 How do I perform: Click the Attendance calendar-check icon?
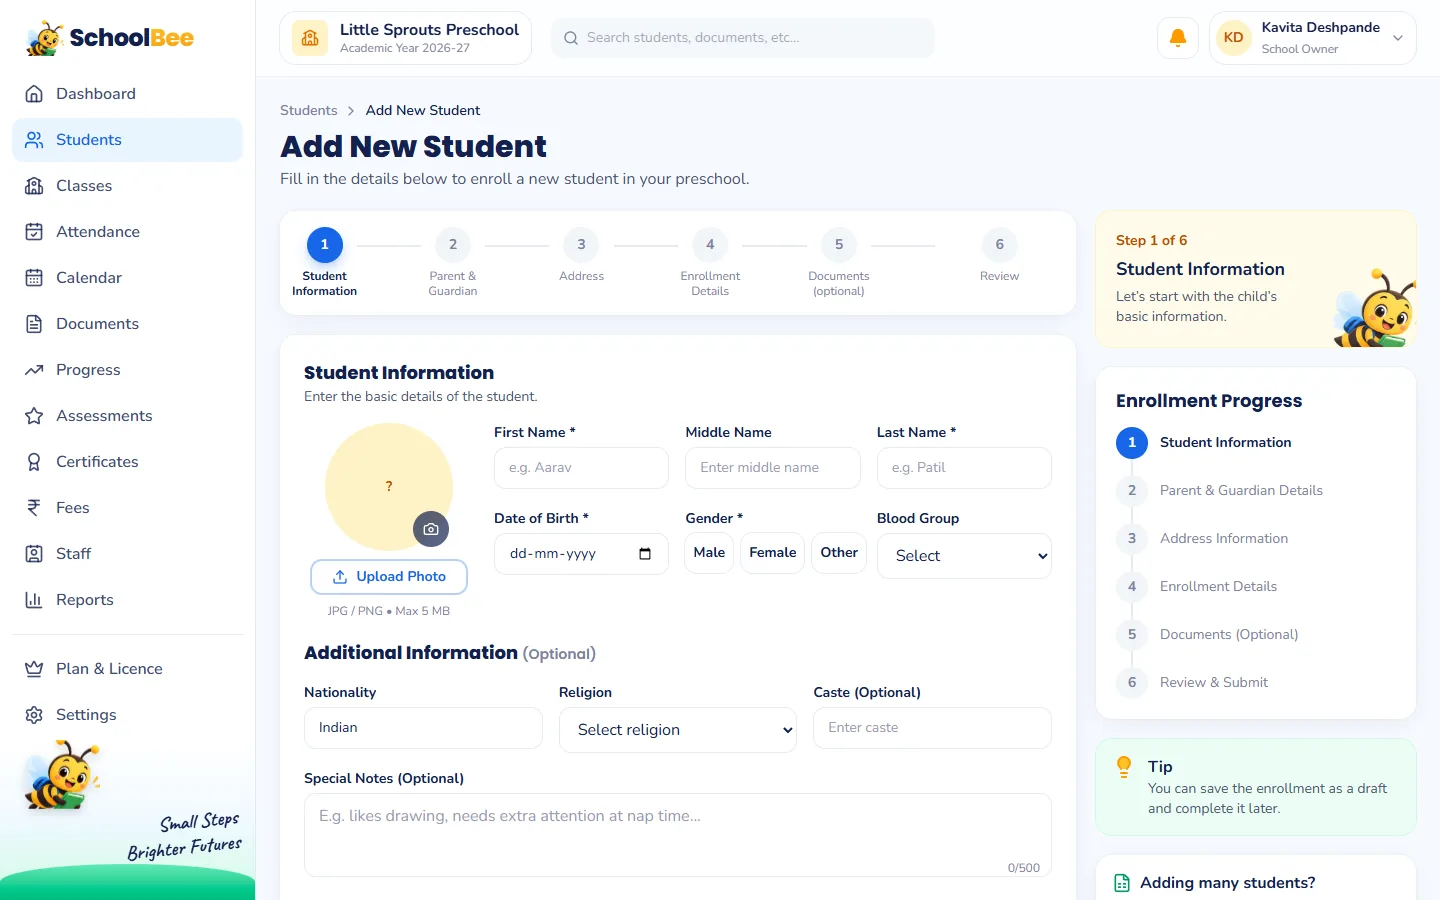point(34,232)
